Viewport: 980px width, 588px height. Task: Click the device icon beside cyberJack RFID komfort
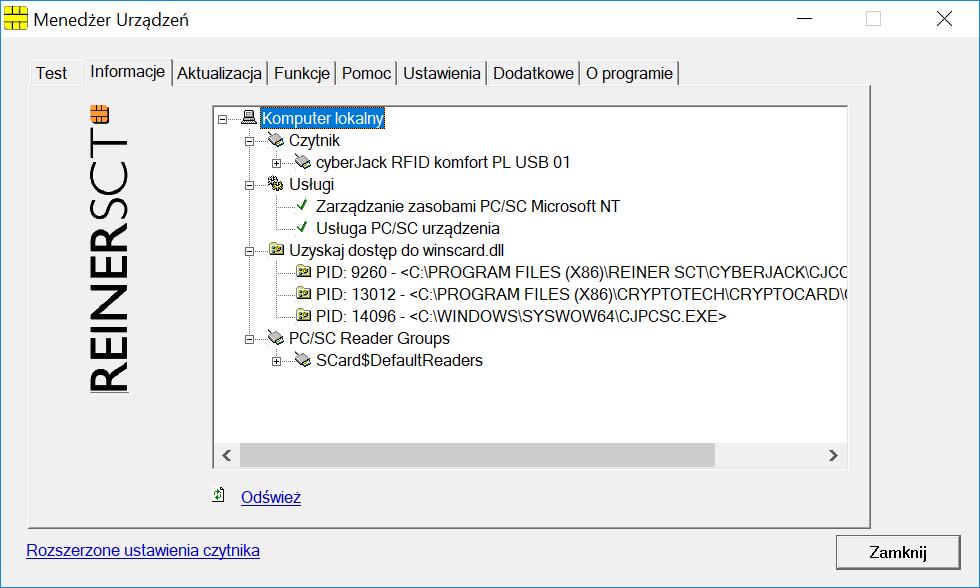(x=302, y=162)
